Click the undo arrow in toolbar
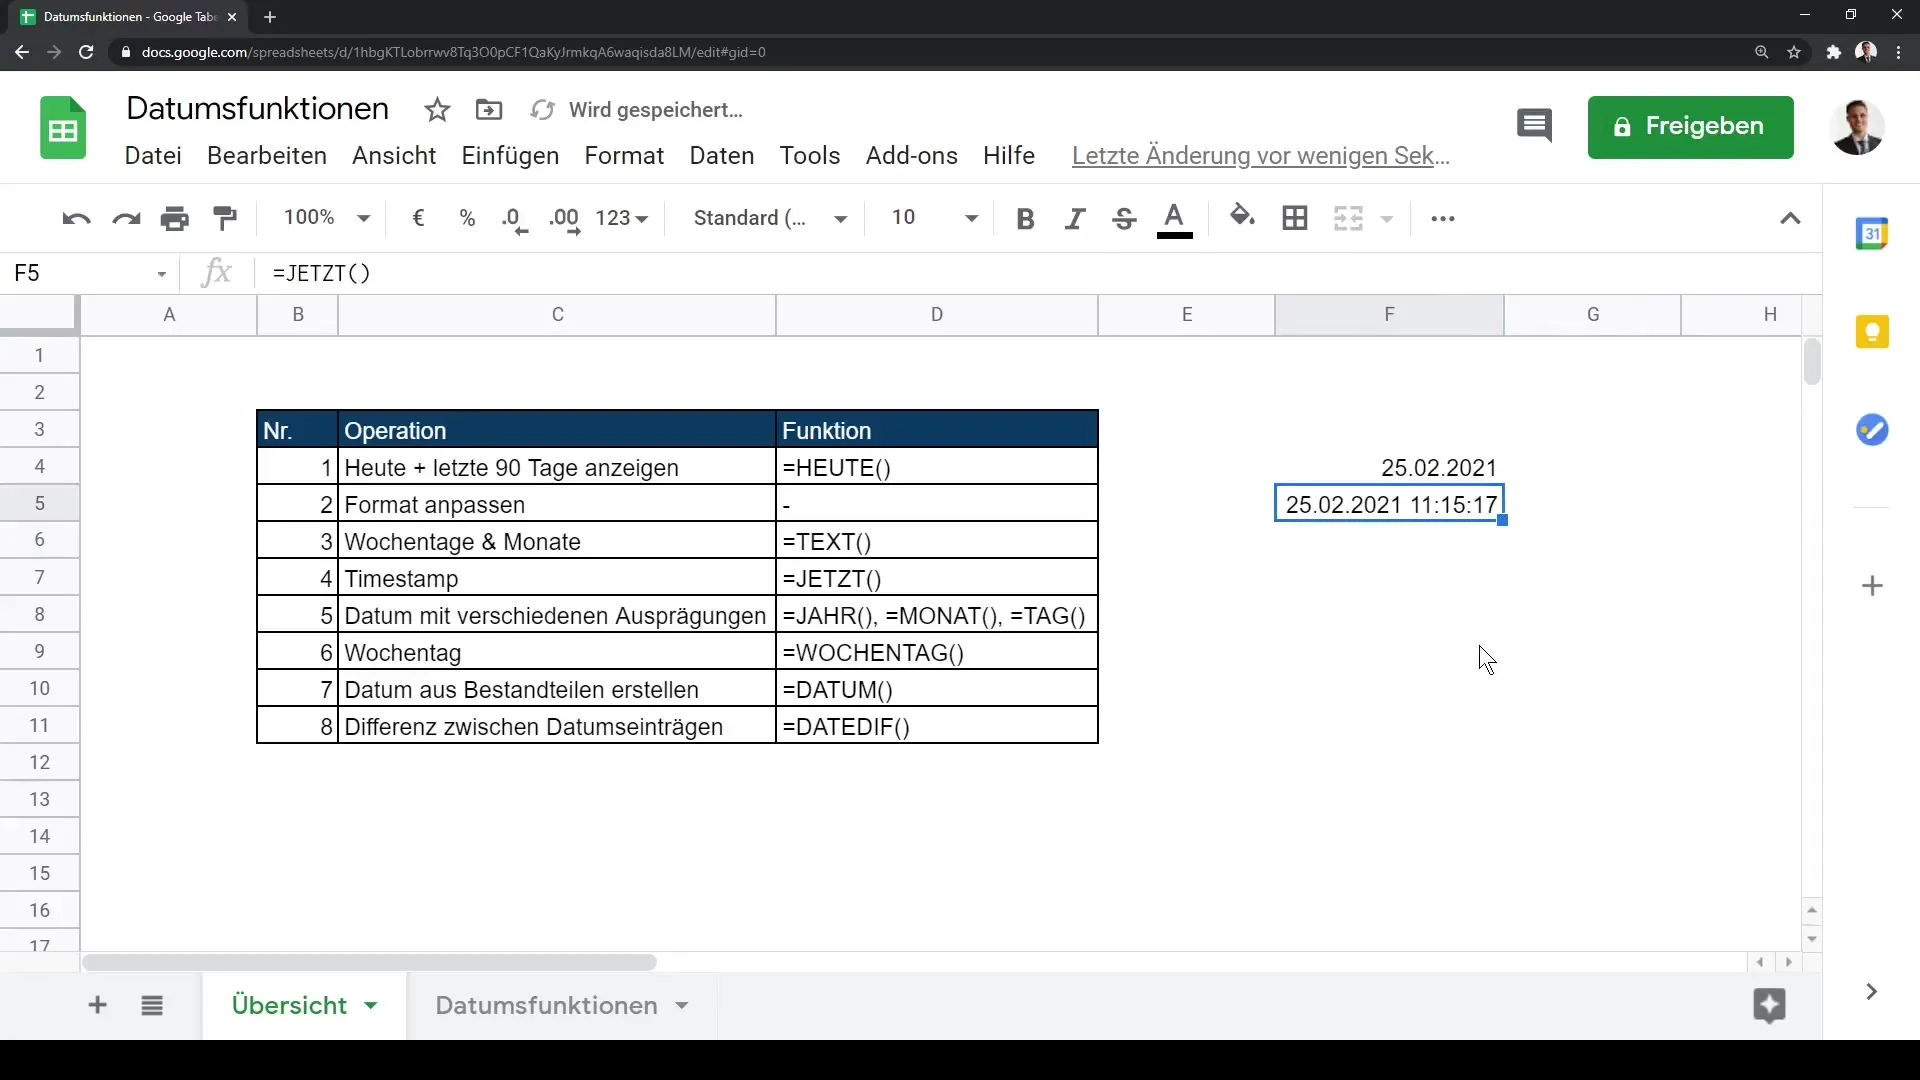Screen dimensions: 1920x1080 76,219
